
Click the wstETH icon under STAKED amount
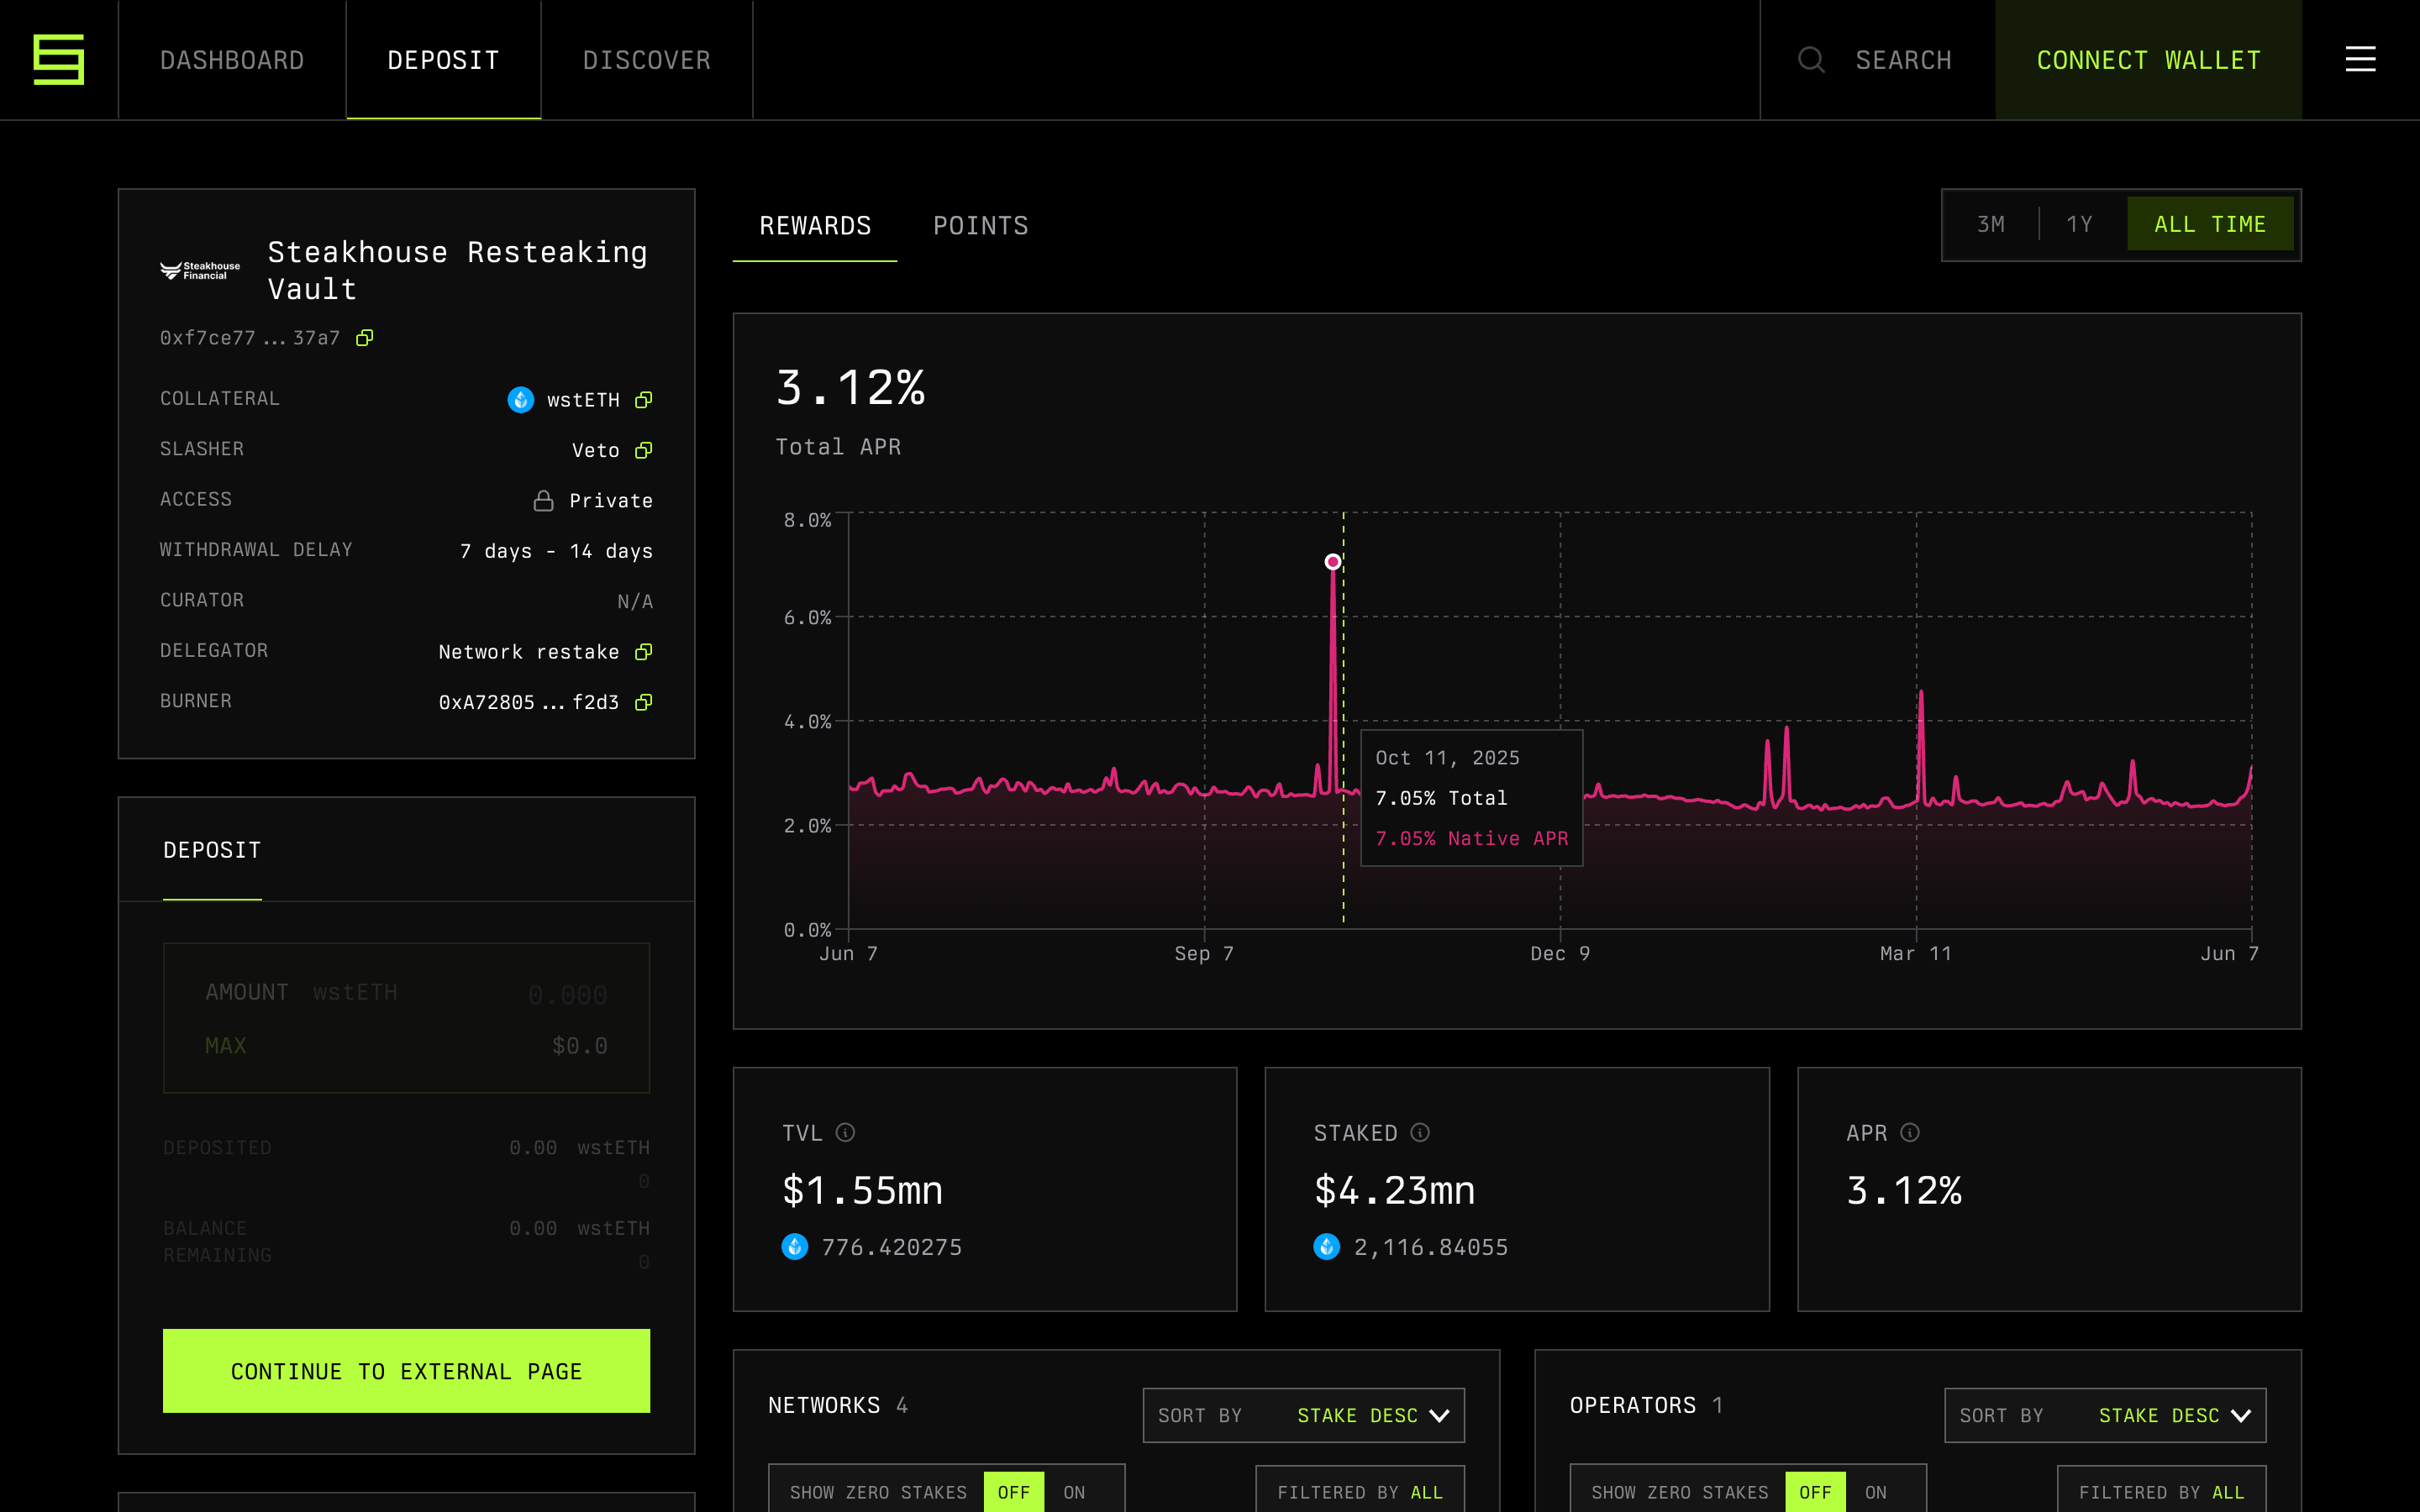(1327, 1247)
